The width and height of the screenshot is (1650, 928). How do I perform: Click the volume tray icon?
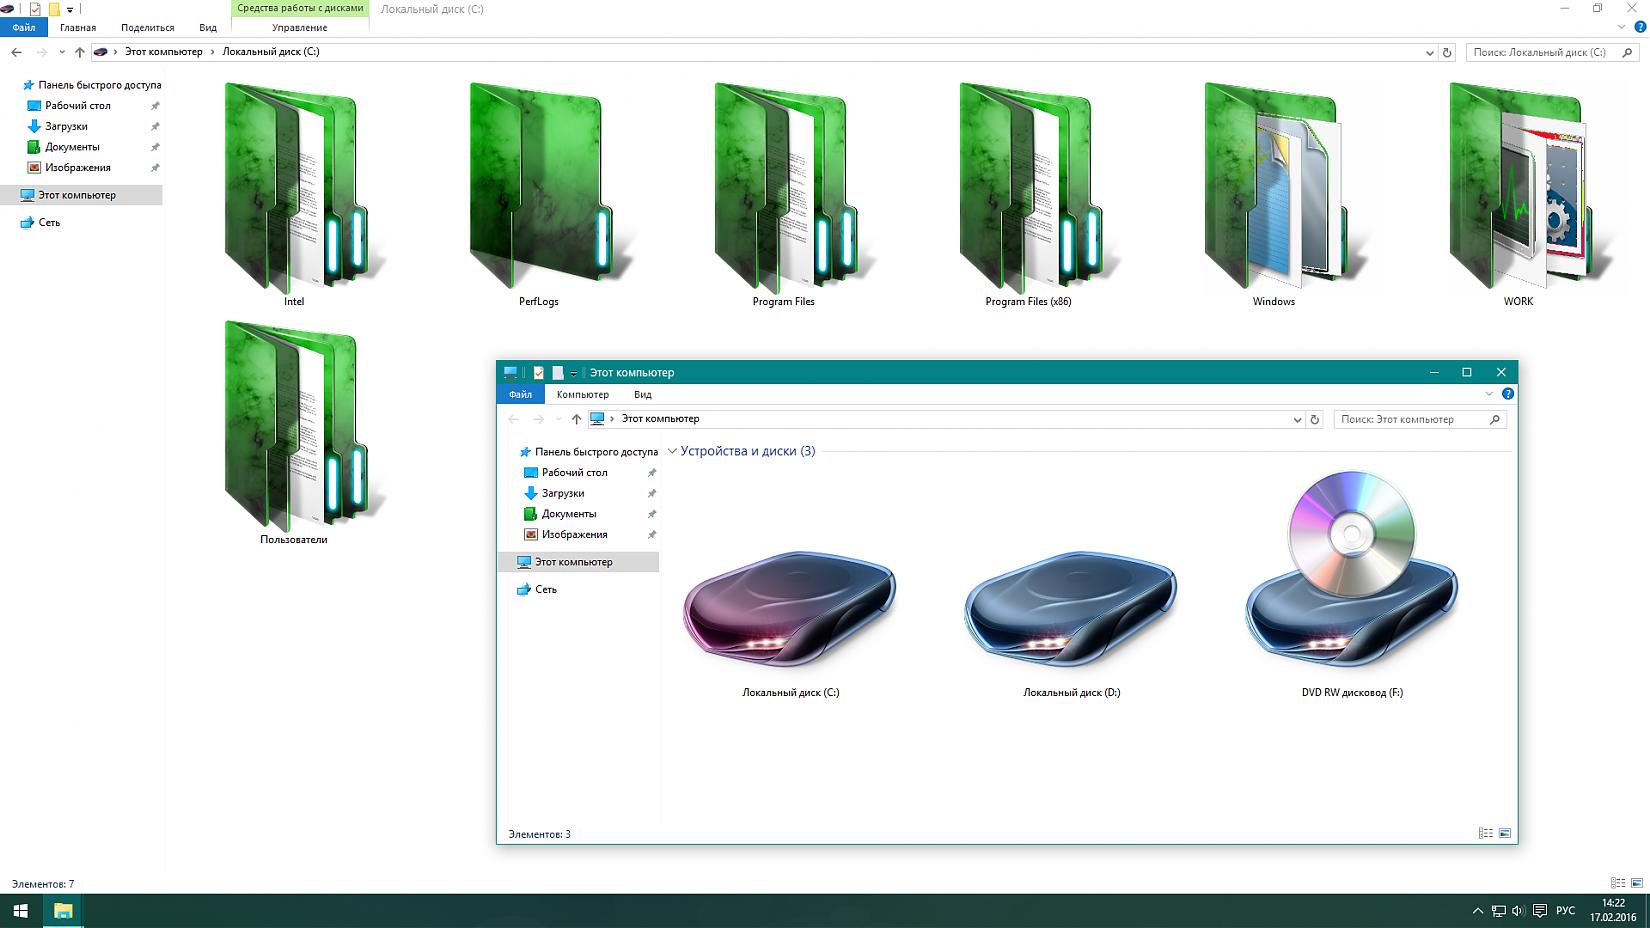1518,911
